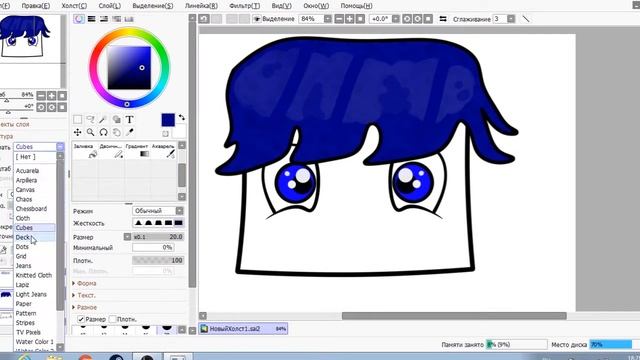Open the Выделение(S) menu
Viewport: 640px width, 360px height.
[153, 6]
